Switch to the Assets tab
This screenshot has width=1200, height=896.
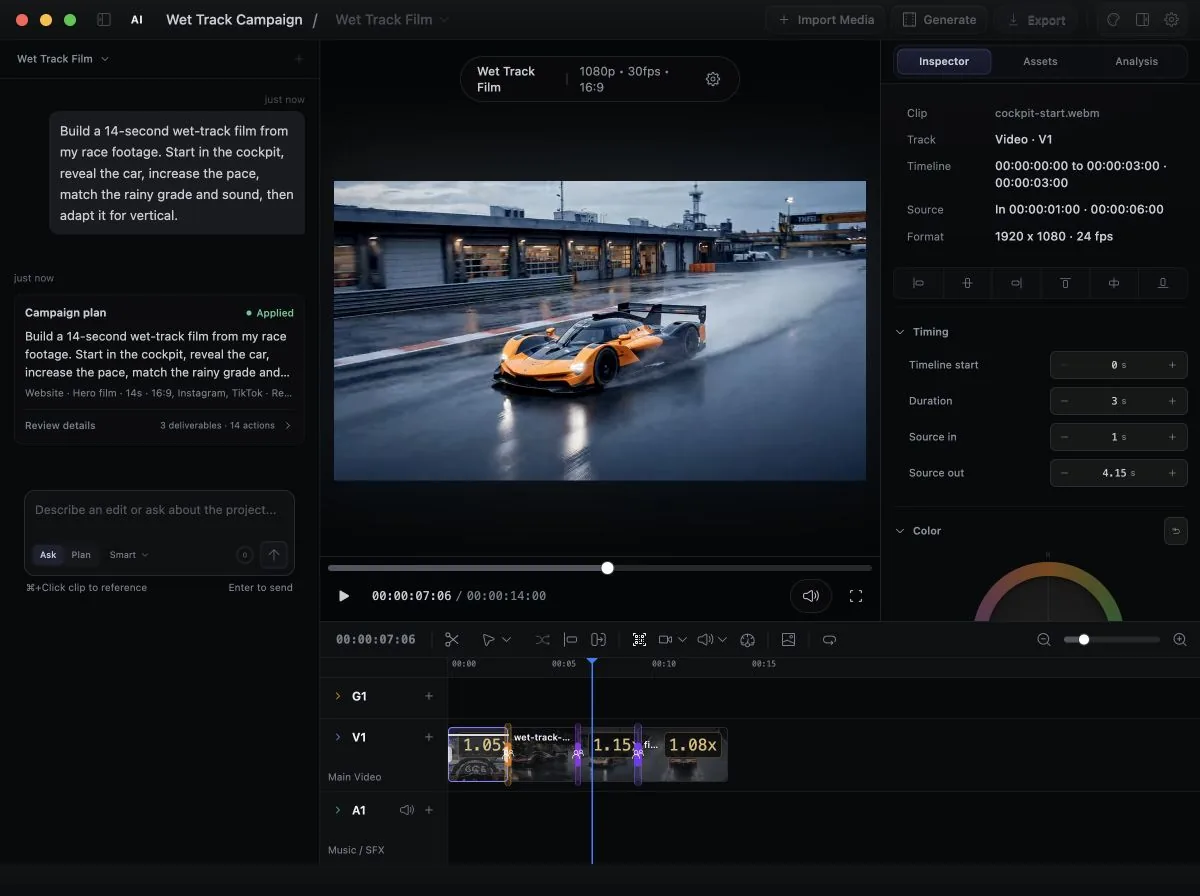click(1040, 61)
